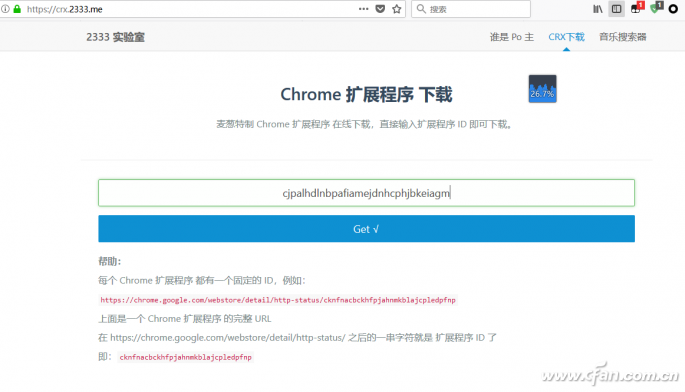Click the line starting 在 https://chrome.google.com/webstore
This screenshot has height=392, width=685.
pyautogui.click(x=298, y=337)
